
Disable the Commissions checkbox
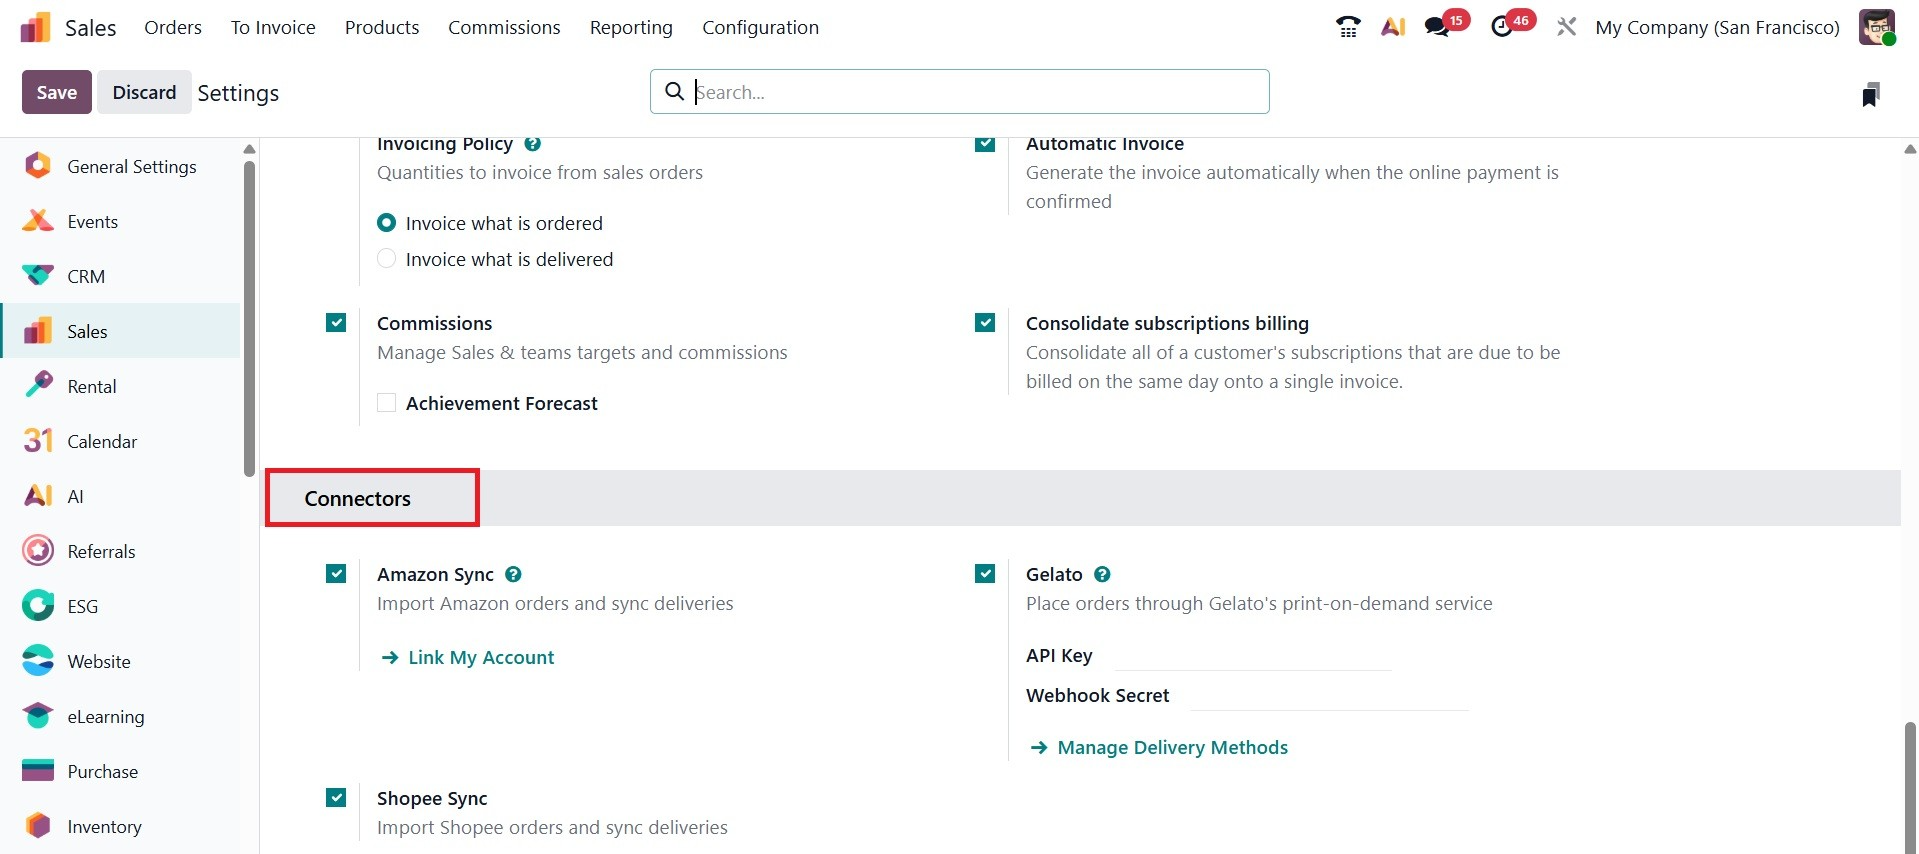point(336,323)
